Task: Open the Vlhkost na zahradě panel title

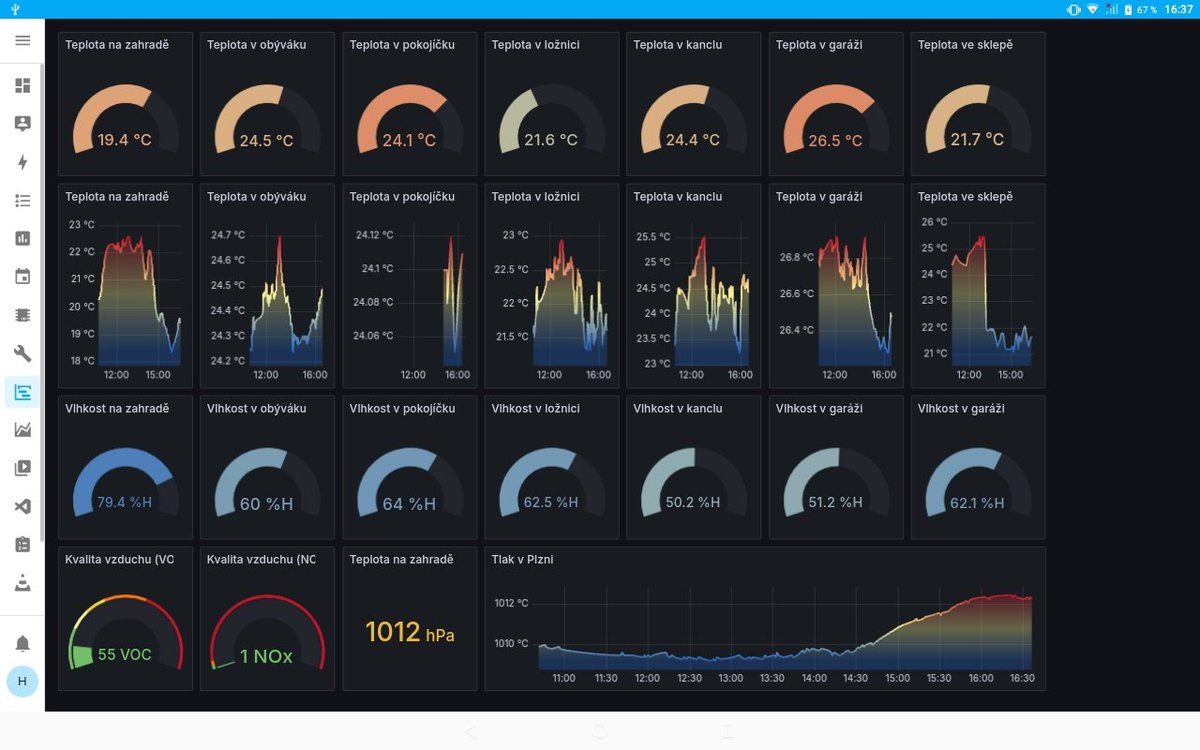Action: [x=117, y=409]
